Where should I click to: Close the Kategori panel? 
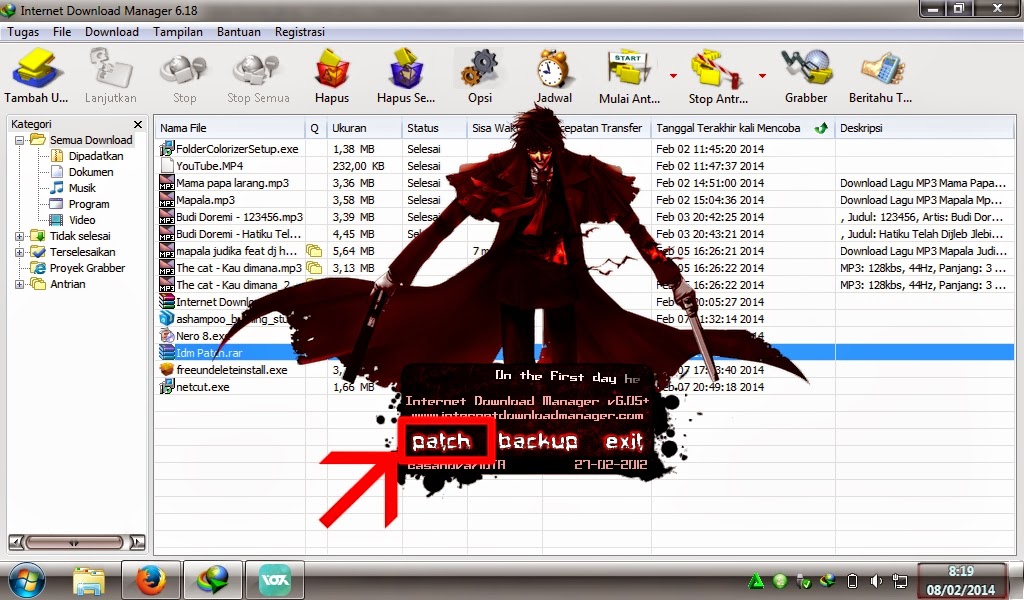coord(138,124)
